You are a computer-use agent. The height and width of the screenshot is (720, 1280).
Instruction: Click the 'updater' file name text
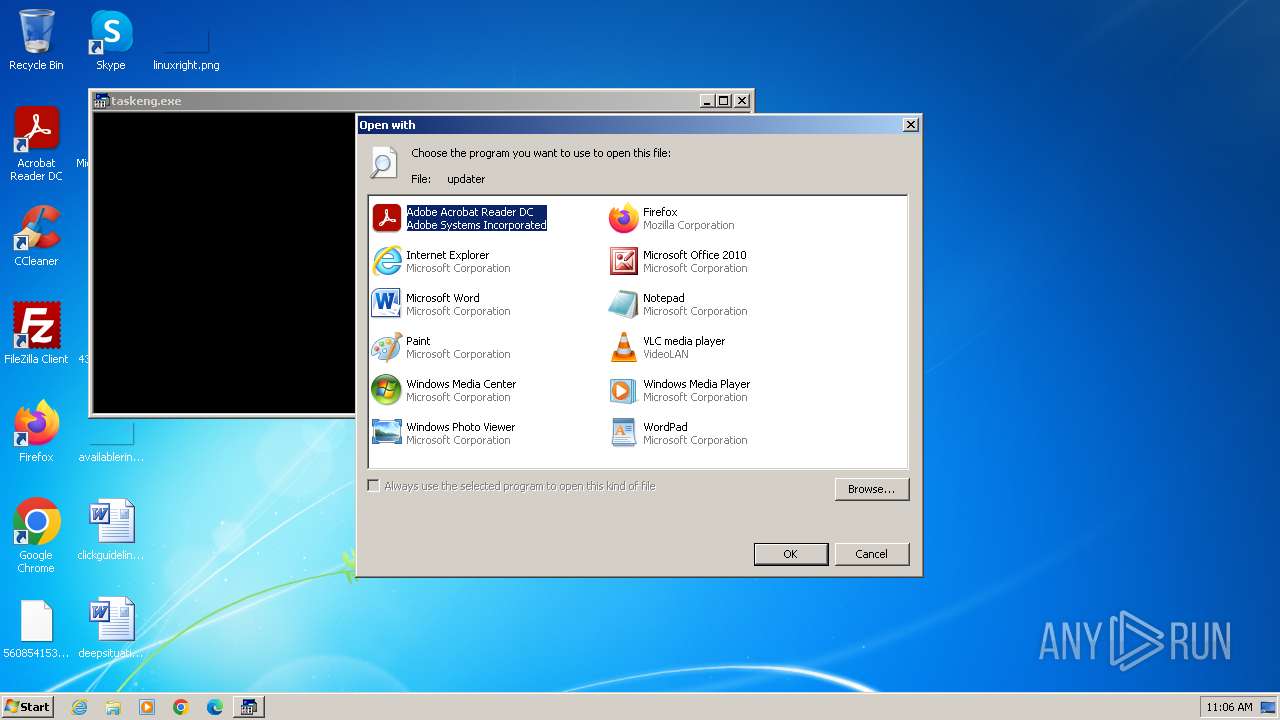click(466, 179)
